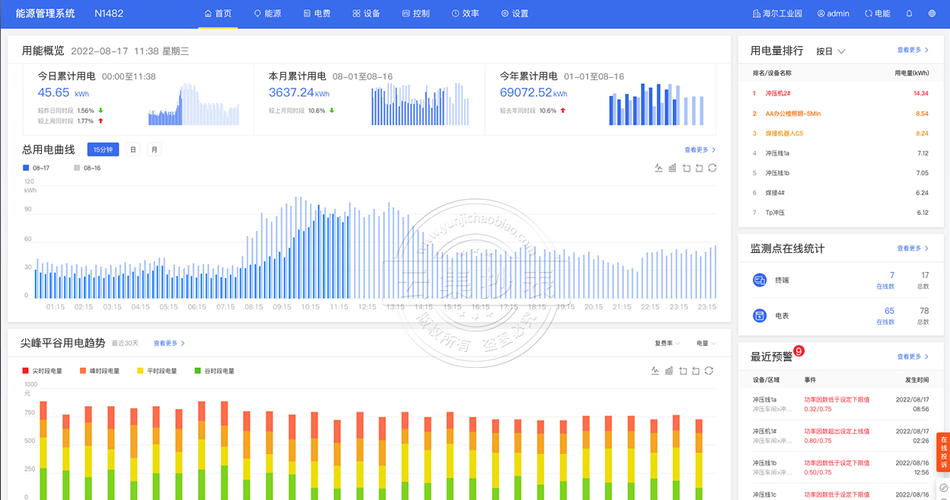Image resolution: width=950 pixels, height=500 pixels.
Task: Toggle the 尖时段电量 legend series
Action: click(x=42, y=371)
